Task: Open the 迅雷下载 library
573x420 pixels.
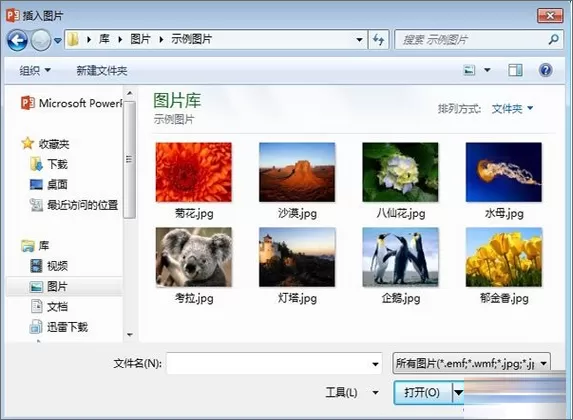Action: (x=58, y=326)
